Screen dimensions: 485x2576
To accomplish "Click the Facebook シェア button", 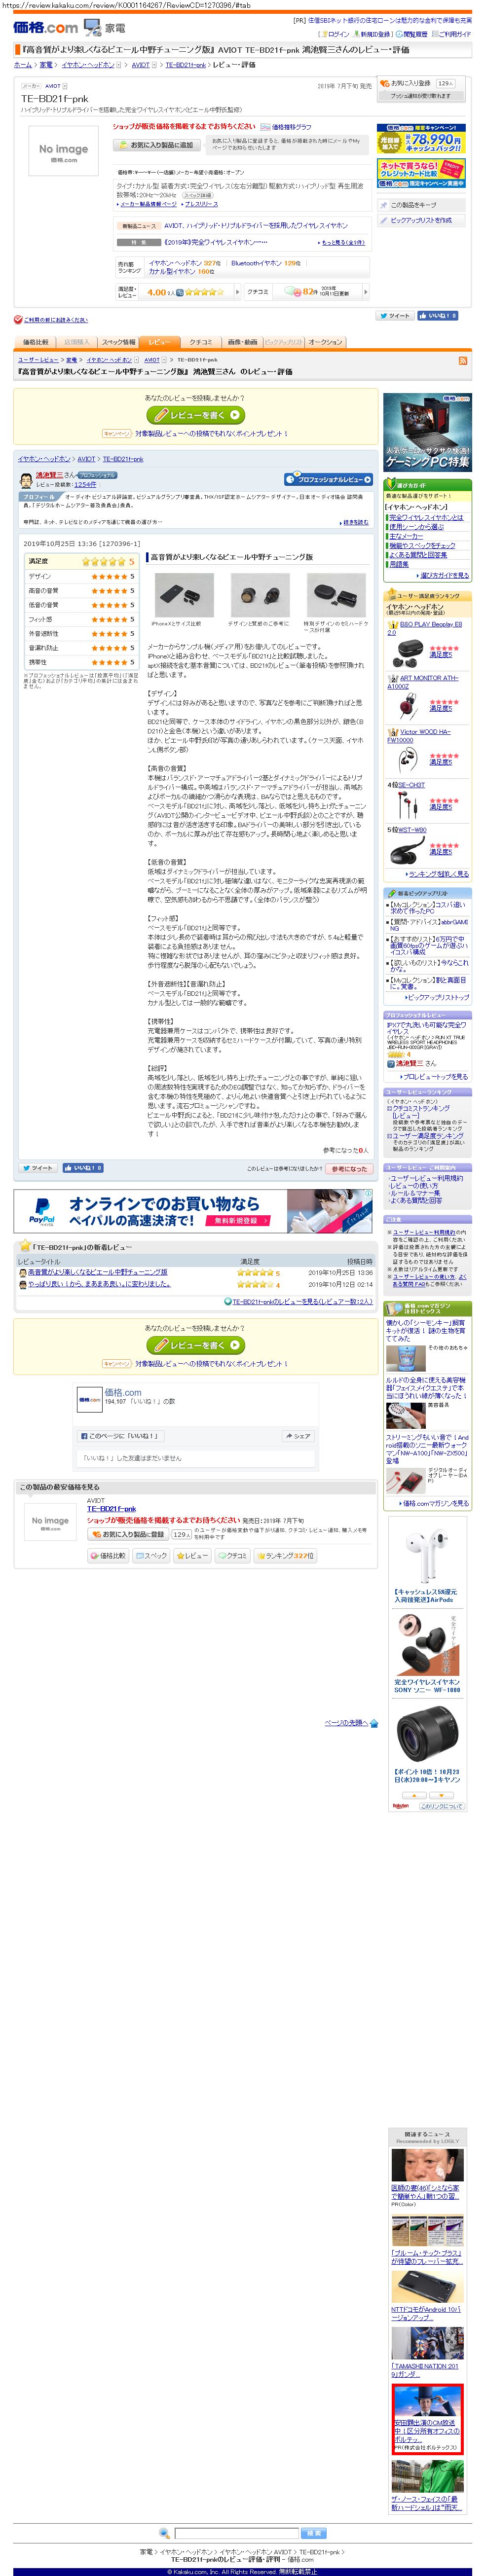I will (x=297, y=1436).
